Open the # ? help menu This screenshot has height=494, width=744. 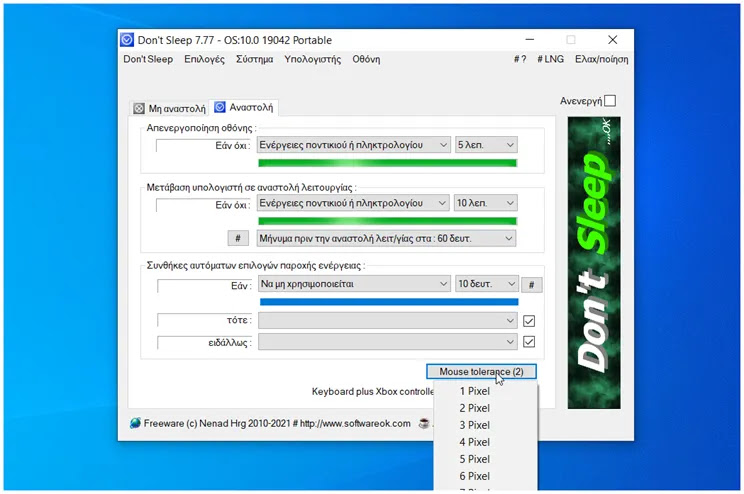[x=520, y=59]
